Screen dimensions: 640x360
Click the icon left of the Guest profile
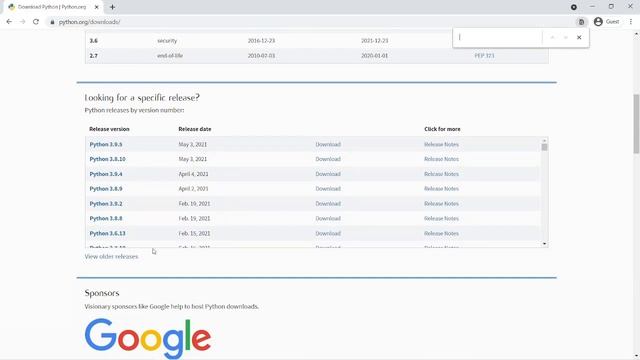581,22
